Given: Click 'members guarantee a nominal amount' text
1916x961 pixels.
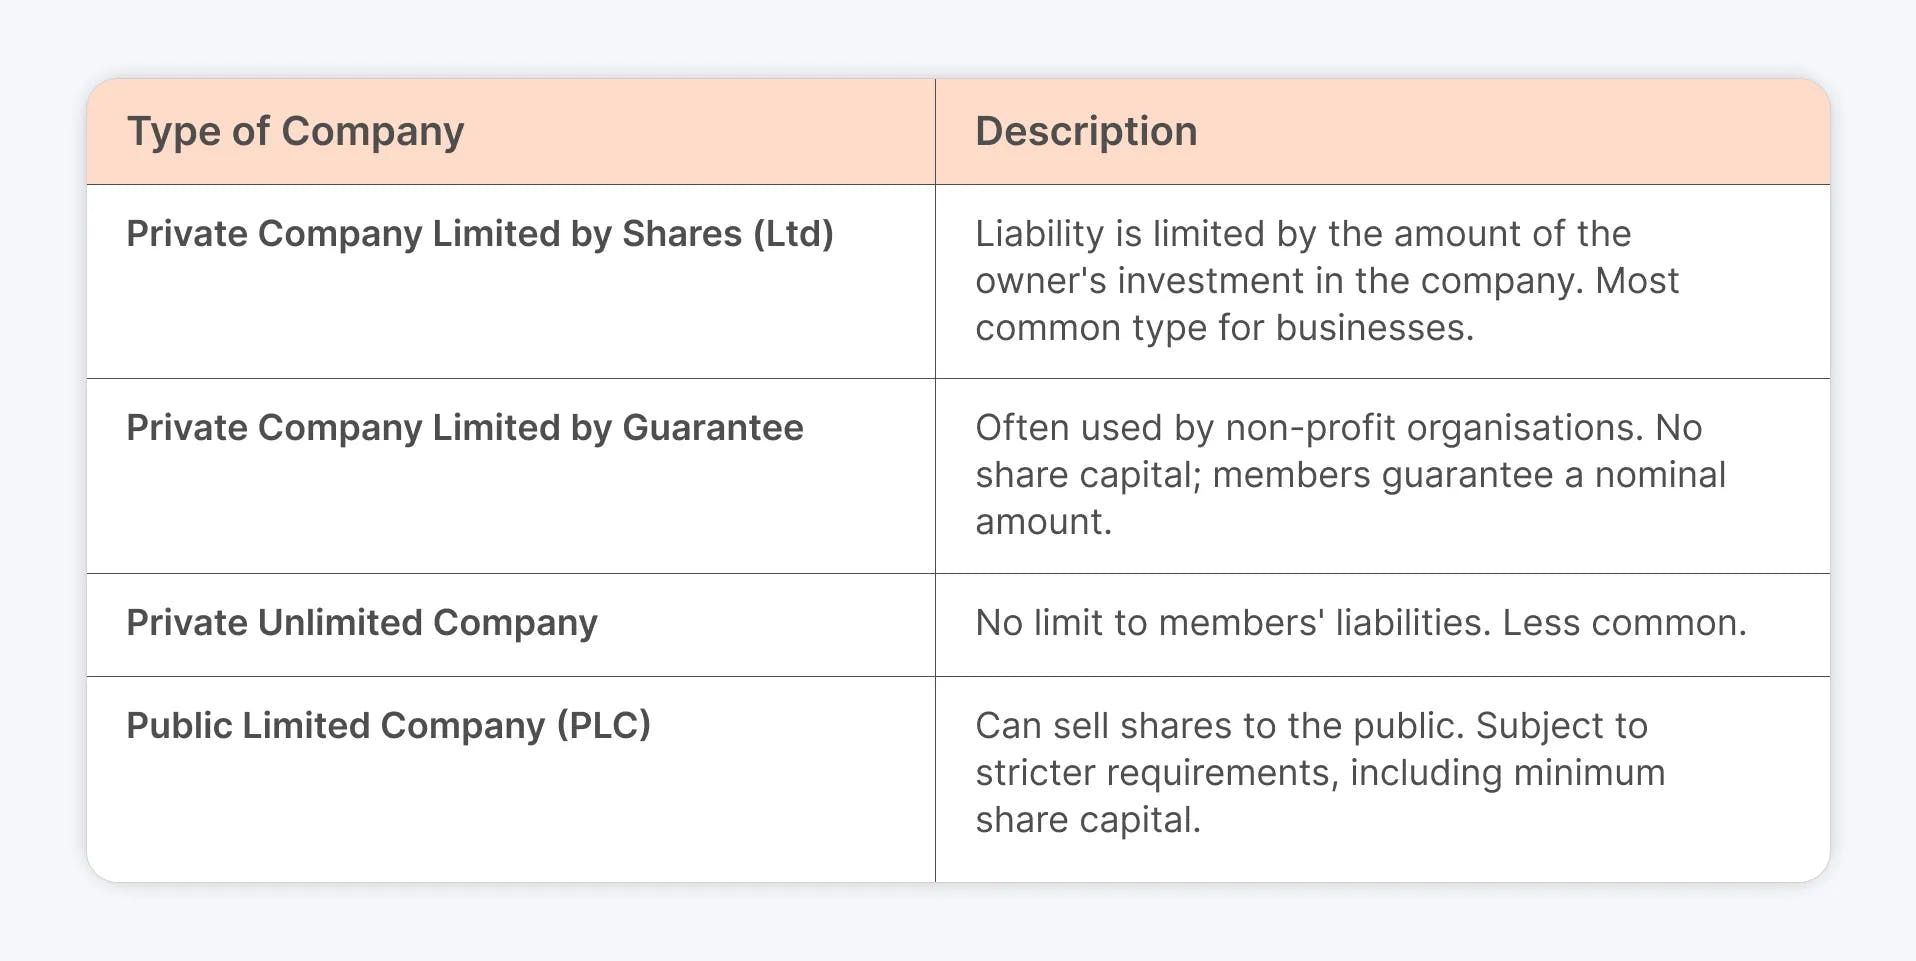Looking at the screenshot, I should click(x=1350, y=498).
